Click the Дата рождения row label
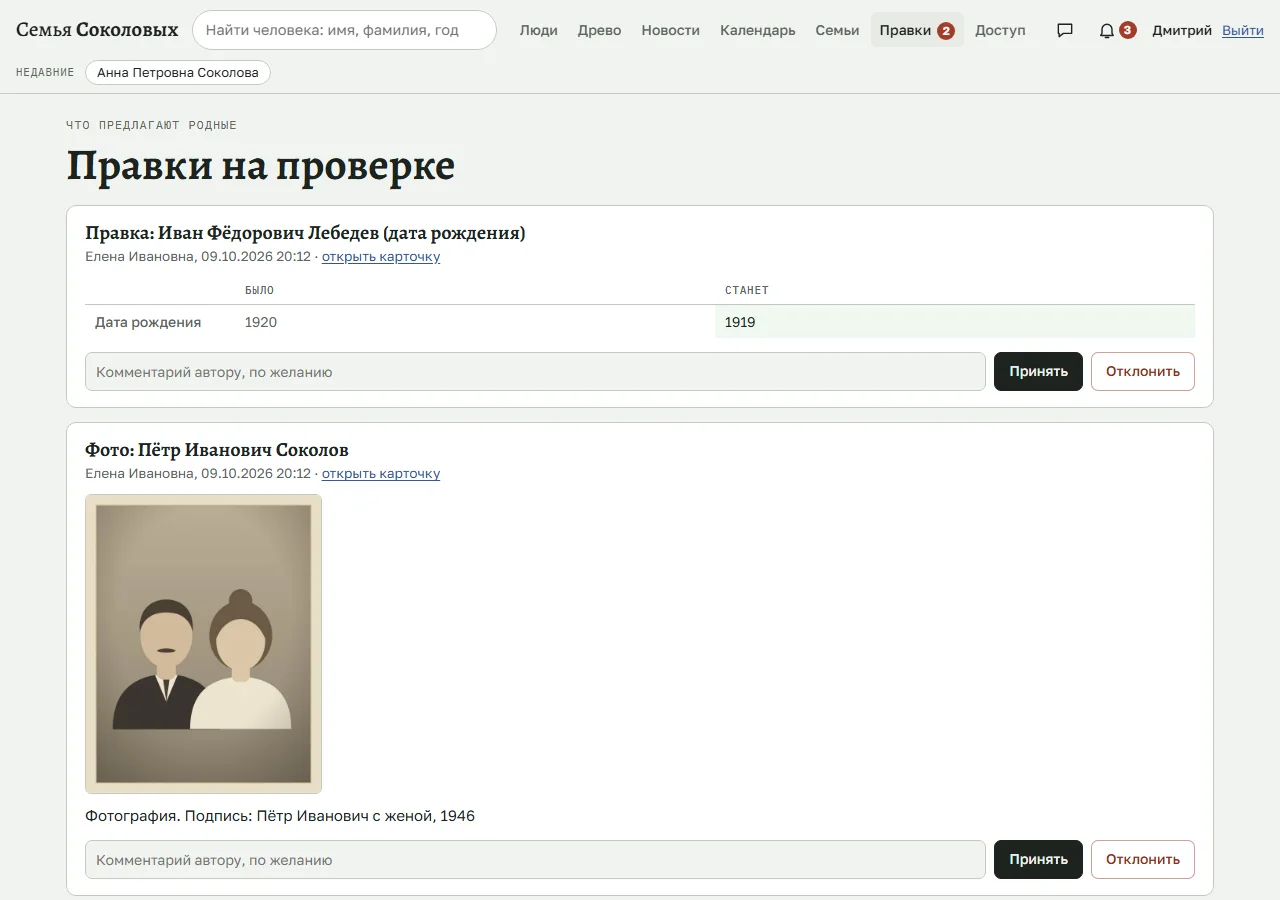This screenshot has height=900, width=1280. (148, 322)
